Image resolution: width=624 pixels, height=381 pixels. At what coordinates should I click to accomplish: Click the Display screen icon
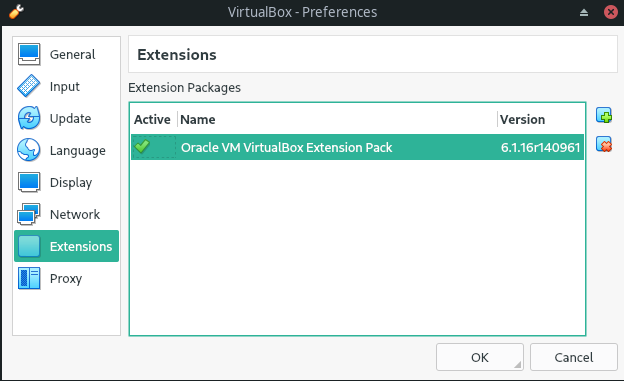(x=29, y=182)
